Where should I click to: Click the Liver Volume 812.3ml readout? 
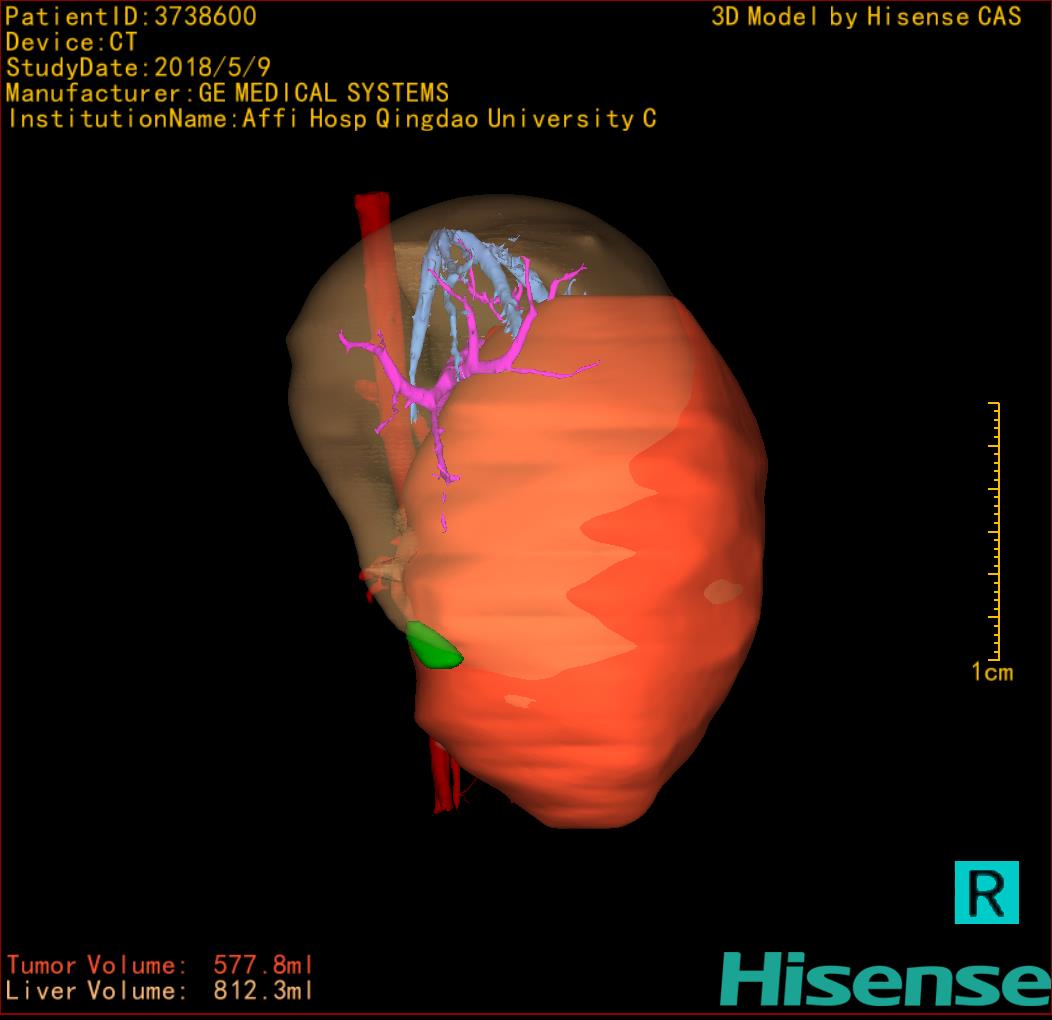click(160, 991)
